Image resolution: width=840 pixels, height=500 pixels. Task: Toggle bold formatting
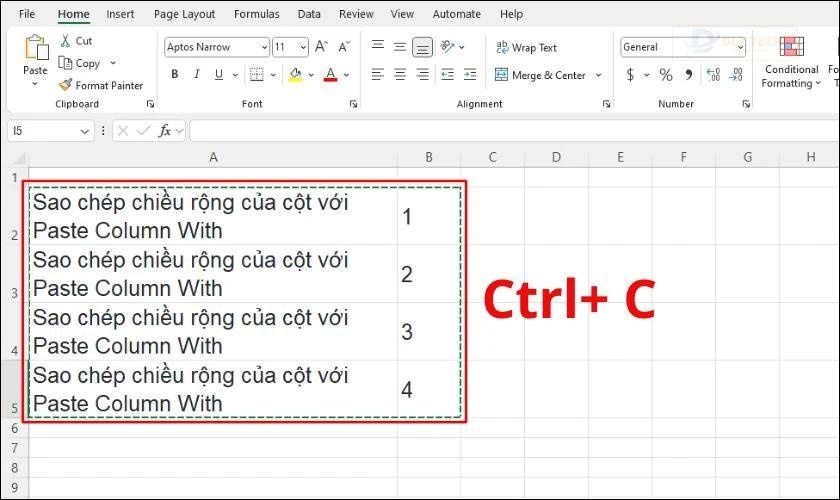pyautogui.click(x=175, y=74)
